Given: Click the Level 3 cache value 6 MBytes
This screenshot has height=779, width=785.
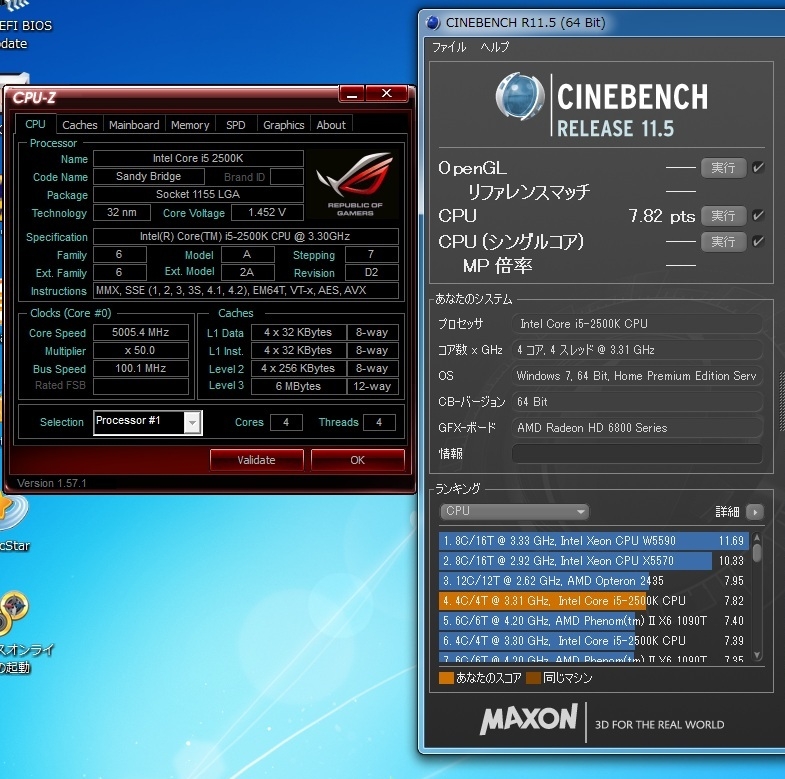Looking at the screenshot, I should [298, 386].
